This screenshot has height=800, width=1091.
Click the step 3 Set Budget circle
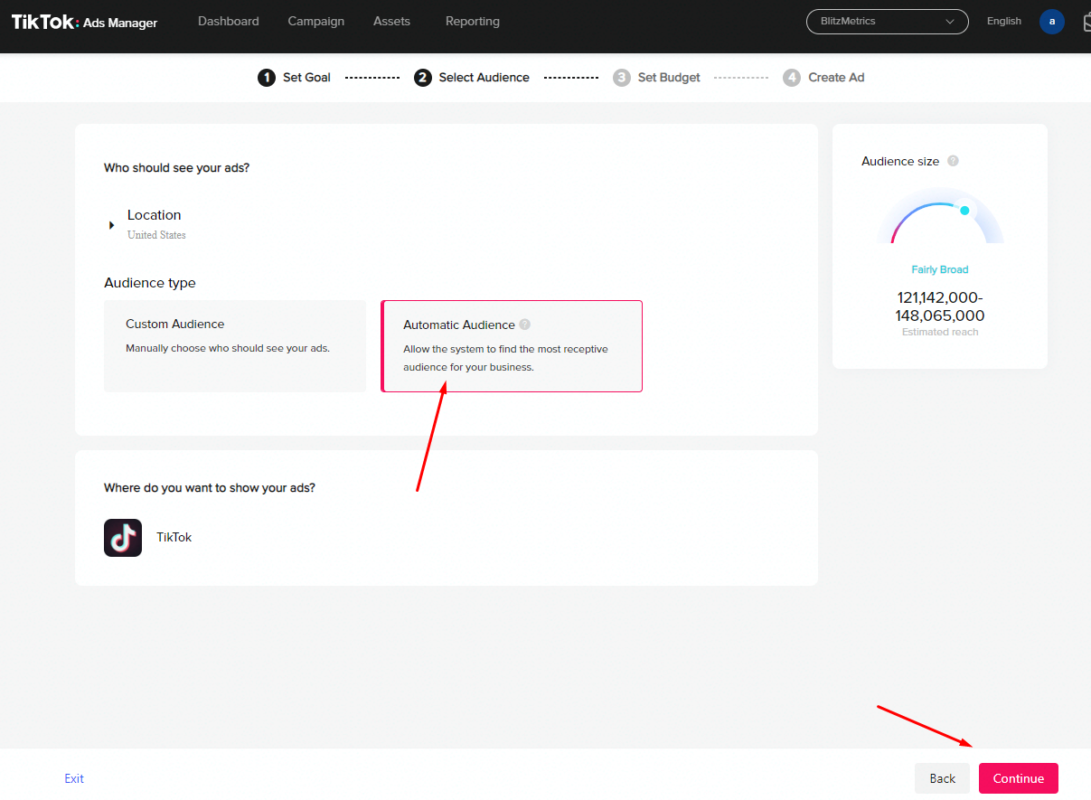click(x=621, y=77)
